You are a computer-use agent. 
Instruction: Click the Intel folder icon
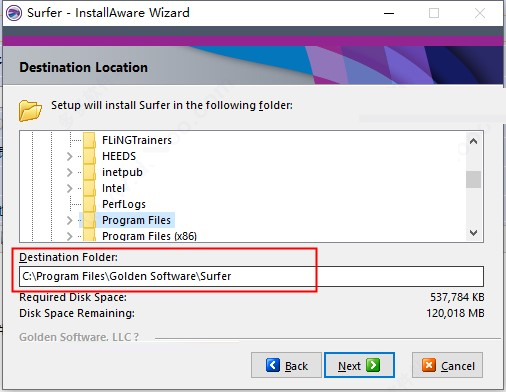(90, 188)
